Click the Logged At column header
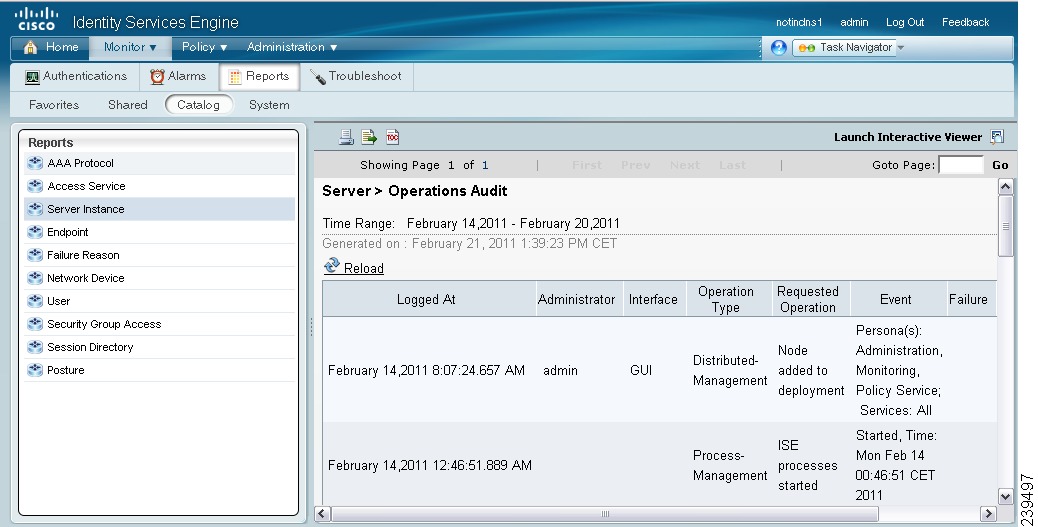Viewport: 1038px width, 527px height. [426, 299]
